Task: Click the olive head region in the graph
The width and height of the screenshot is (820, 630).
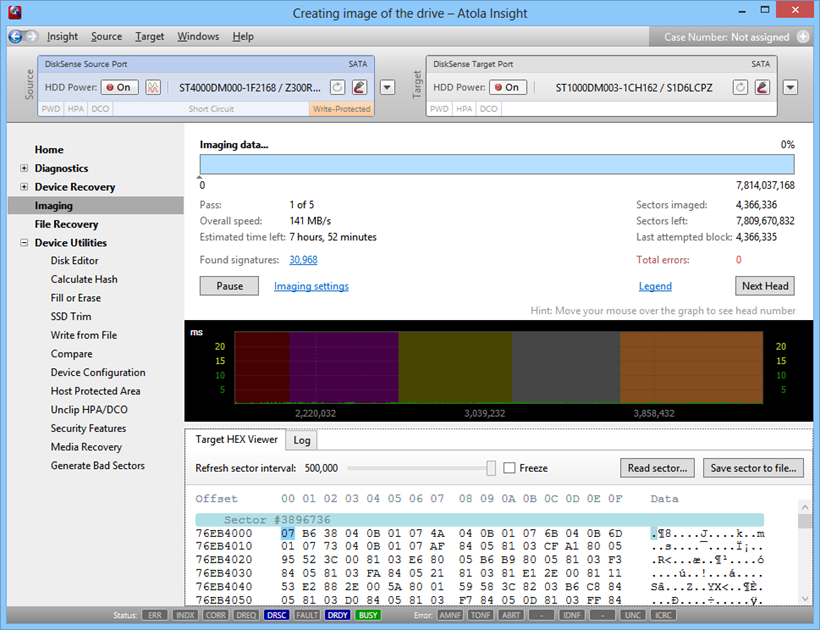Action: 455,367
